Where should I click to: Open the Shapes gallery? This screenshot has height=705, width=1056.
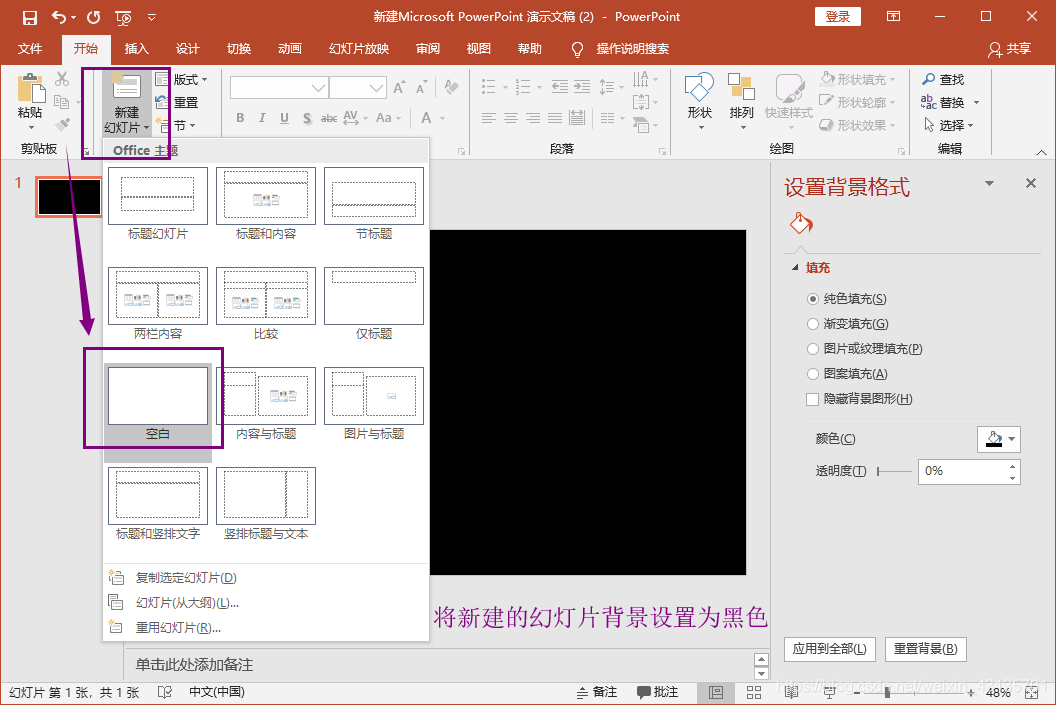coord(699,101)
